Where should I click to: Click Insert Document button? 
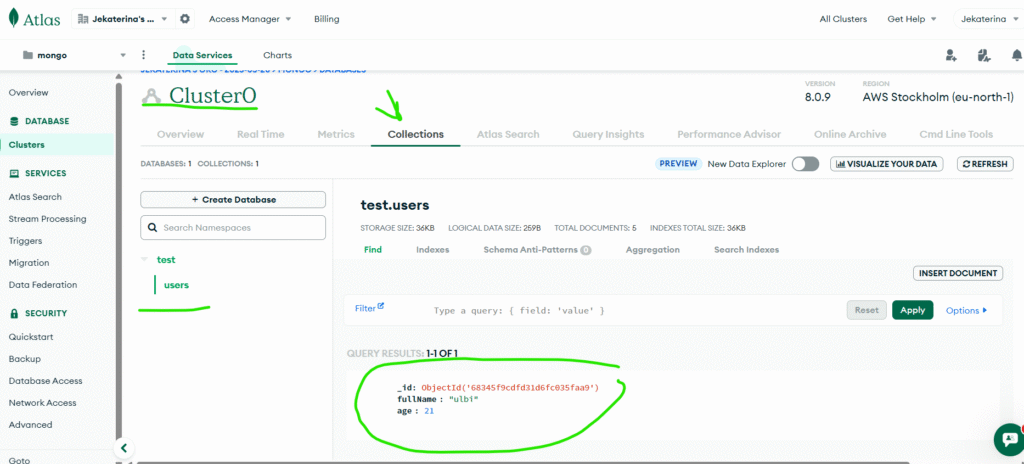tap(958, 273)
